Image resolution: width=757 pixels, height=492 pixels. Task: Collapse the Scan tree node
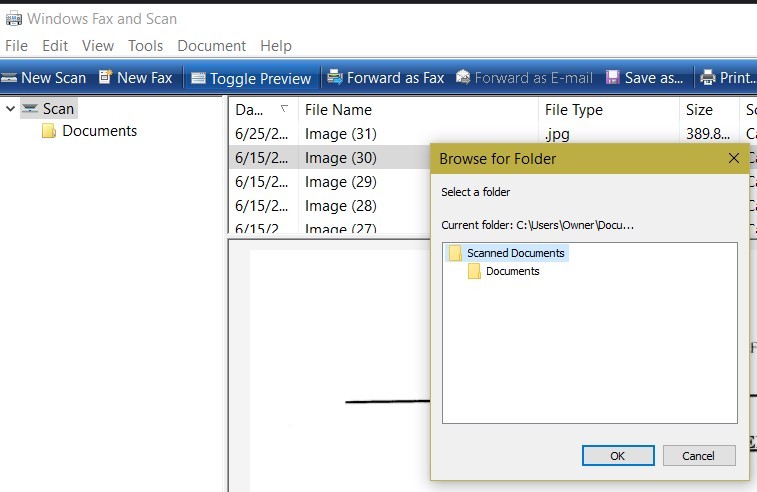11,109
